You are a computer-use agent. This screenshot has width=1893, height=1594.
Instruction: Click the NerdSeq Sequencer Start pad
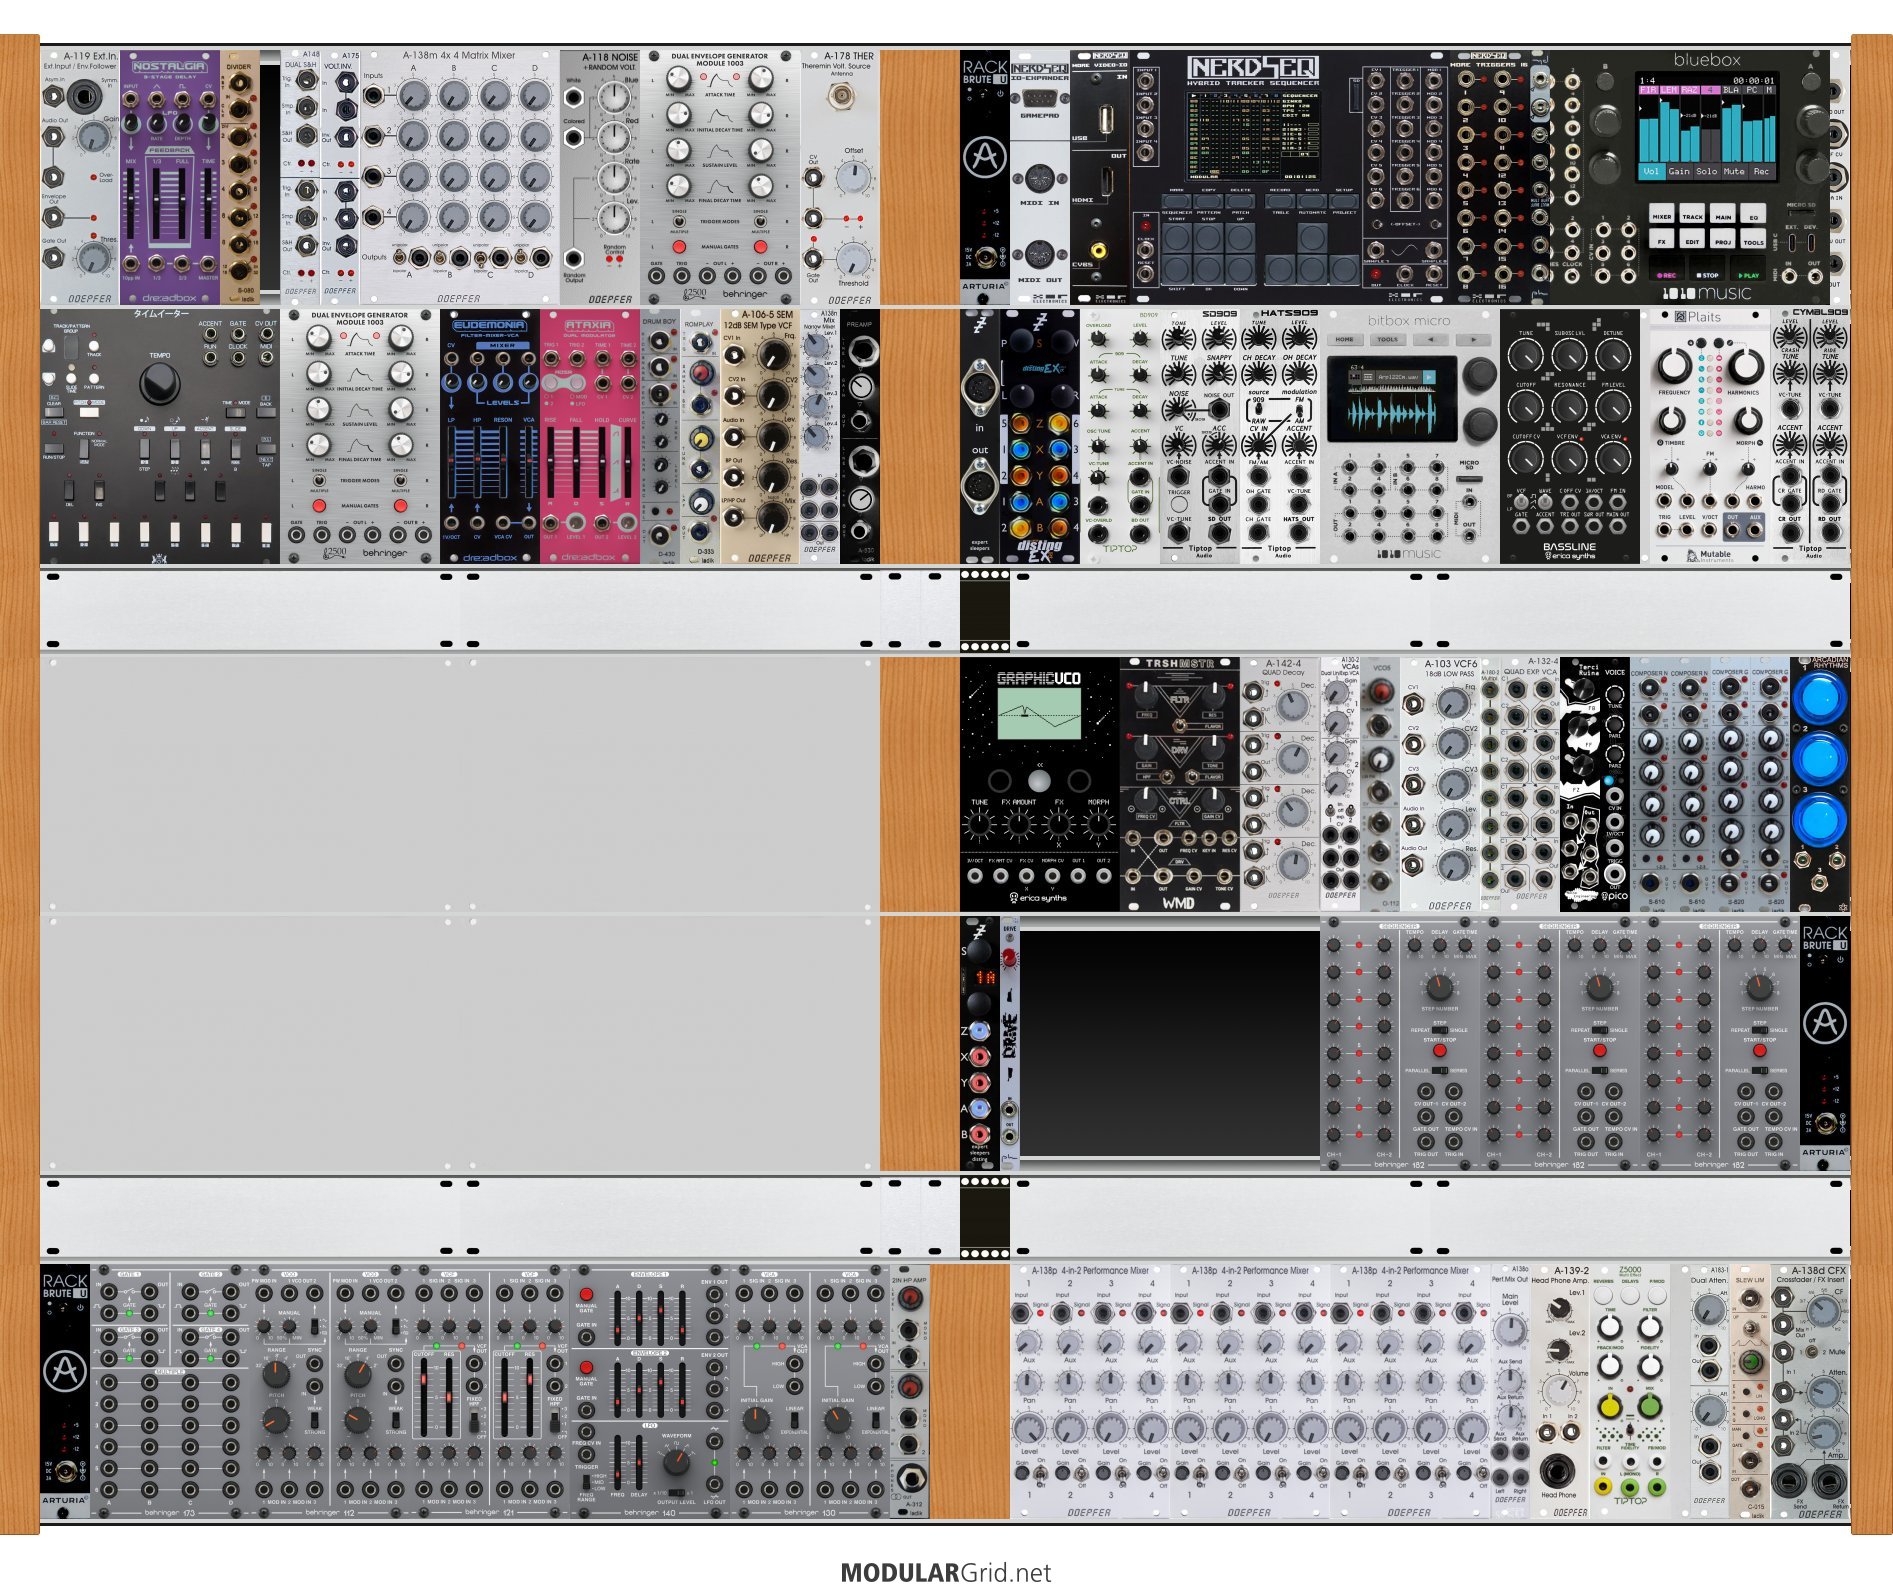[x=1177, y=236]
